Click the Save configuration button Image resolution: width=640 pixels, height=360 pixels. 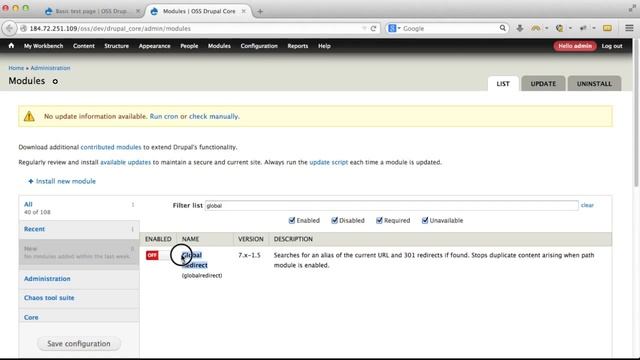[x=79, y=344]
